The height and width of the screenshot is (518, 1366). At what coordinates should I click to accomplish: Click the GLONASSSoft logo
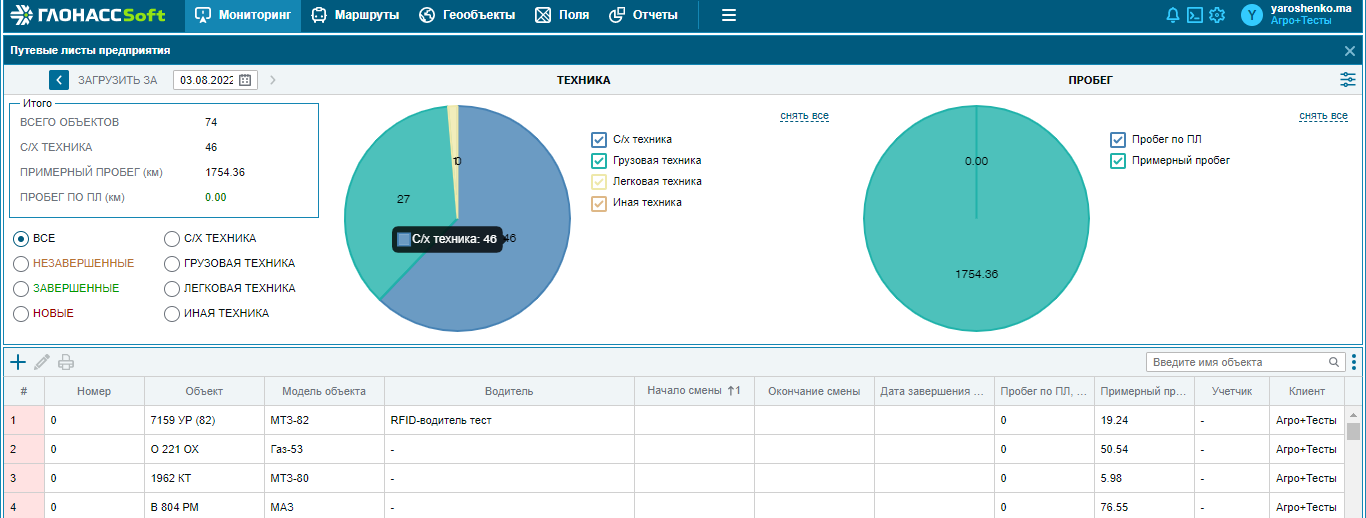[88, 15]
